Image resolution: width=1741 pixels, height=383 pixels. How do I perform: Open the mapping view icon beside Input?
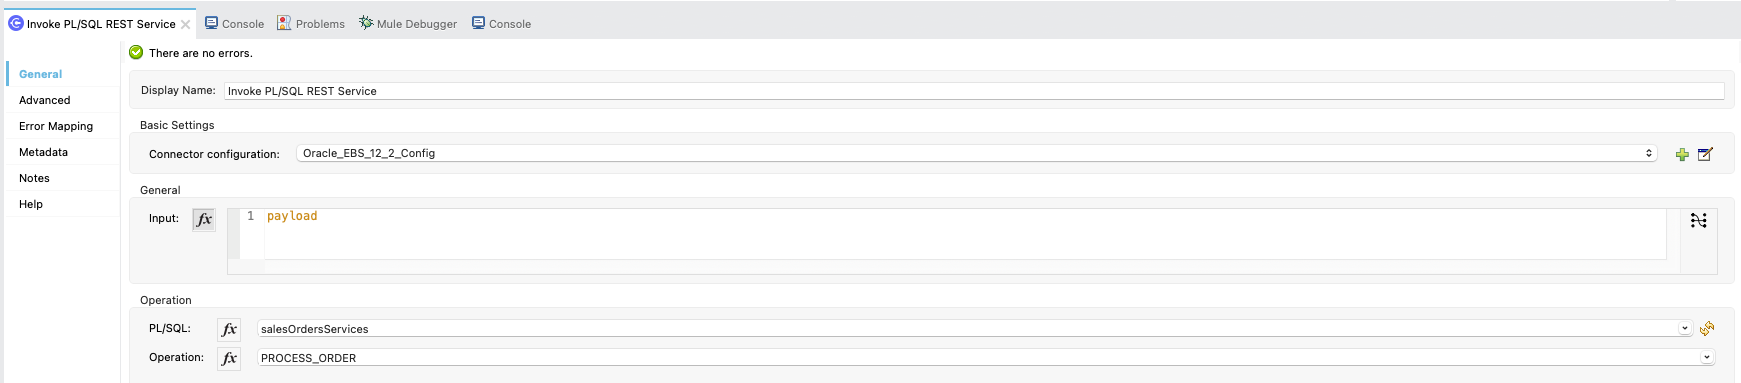point(1699,220)
